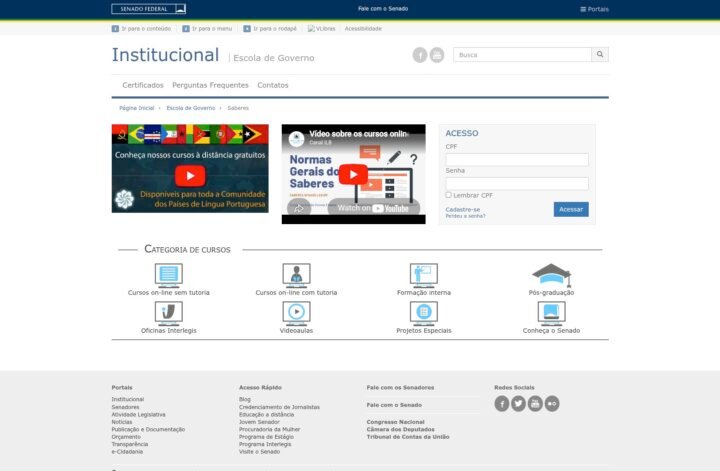
Task: Play the Normas Gerais do Saberes video
Action: (353, 175)
